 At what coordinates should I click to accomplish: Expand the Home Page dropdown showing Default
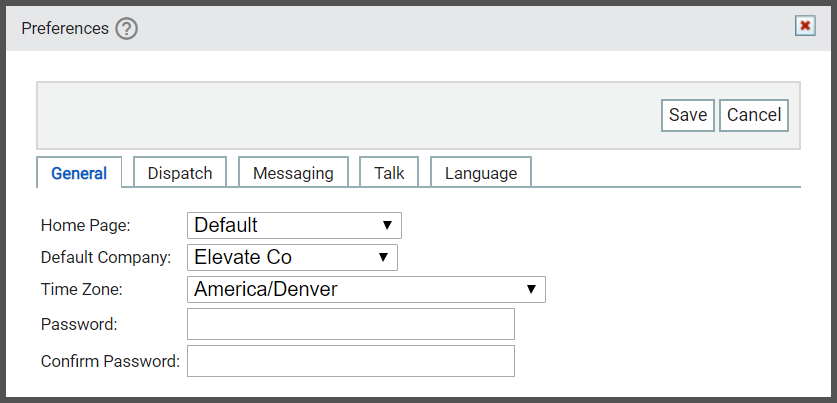(x=294, y=225)
